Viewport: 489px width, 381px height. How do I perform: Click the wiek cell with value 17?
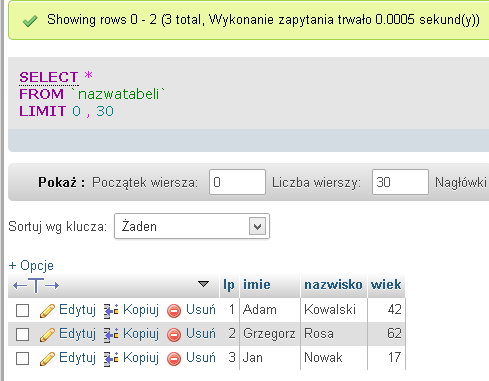387,358
